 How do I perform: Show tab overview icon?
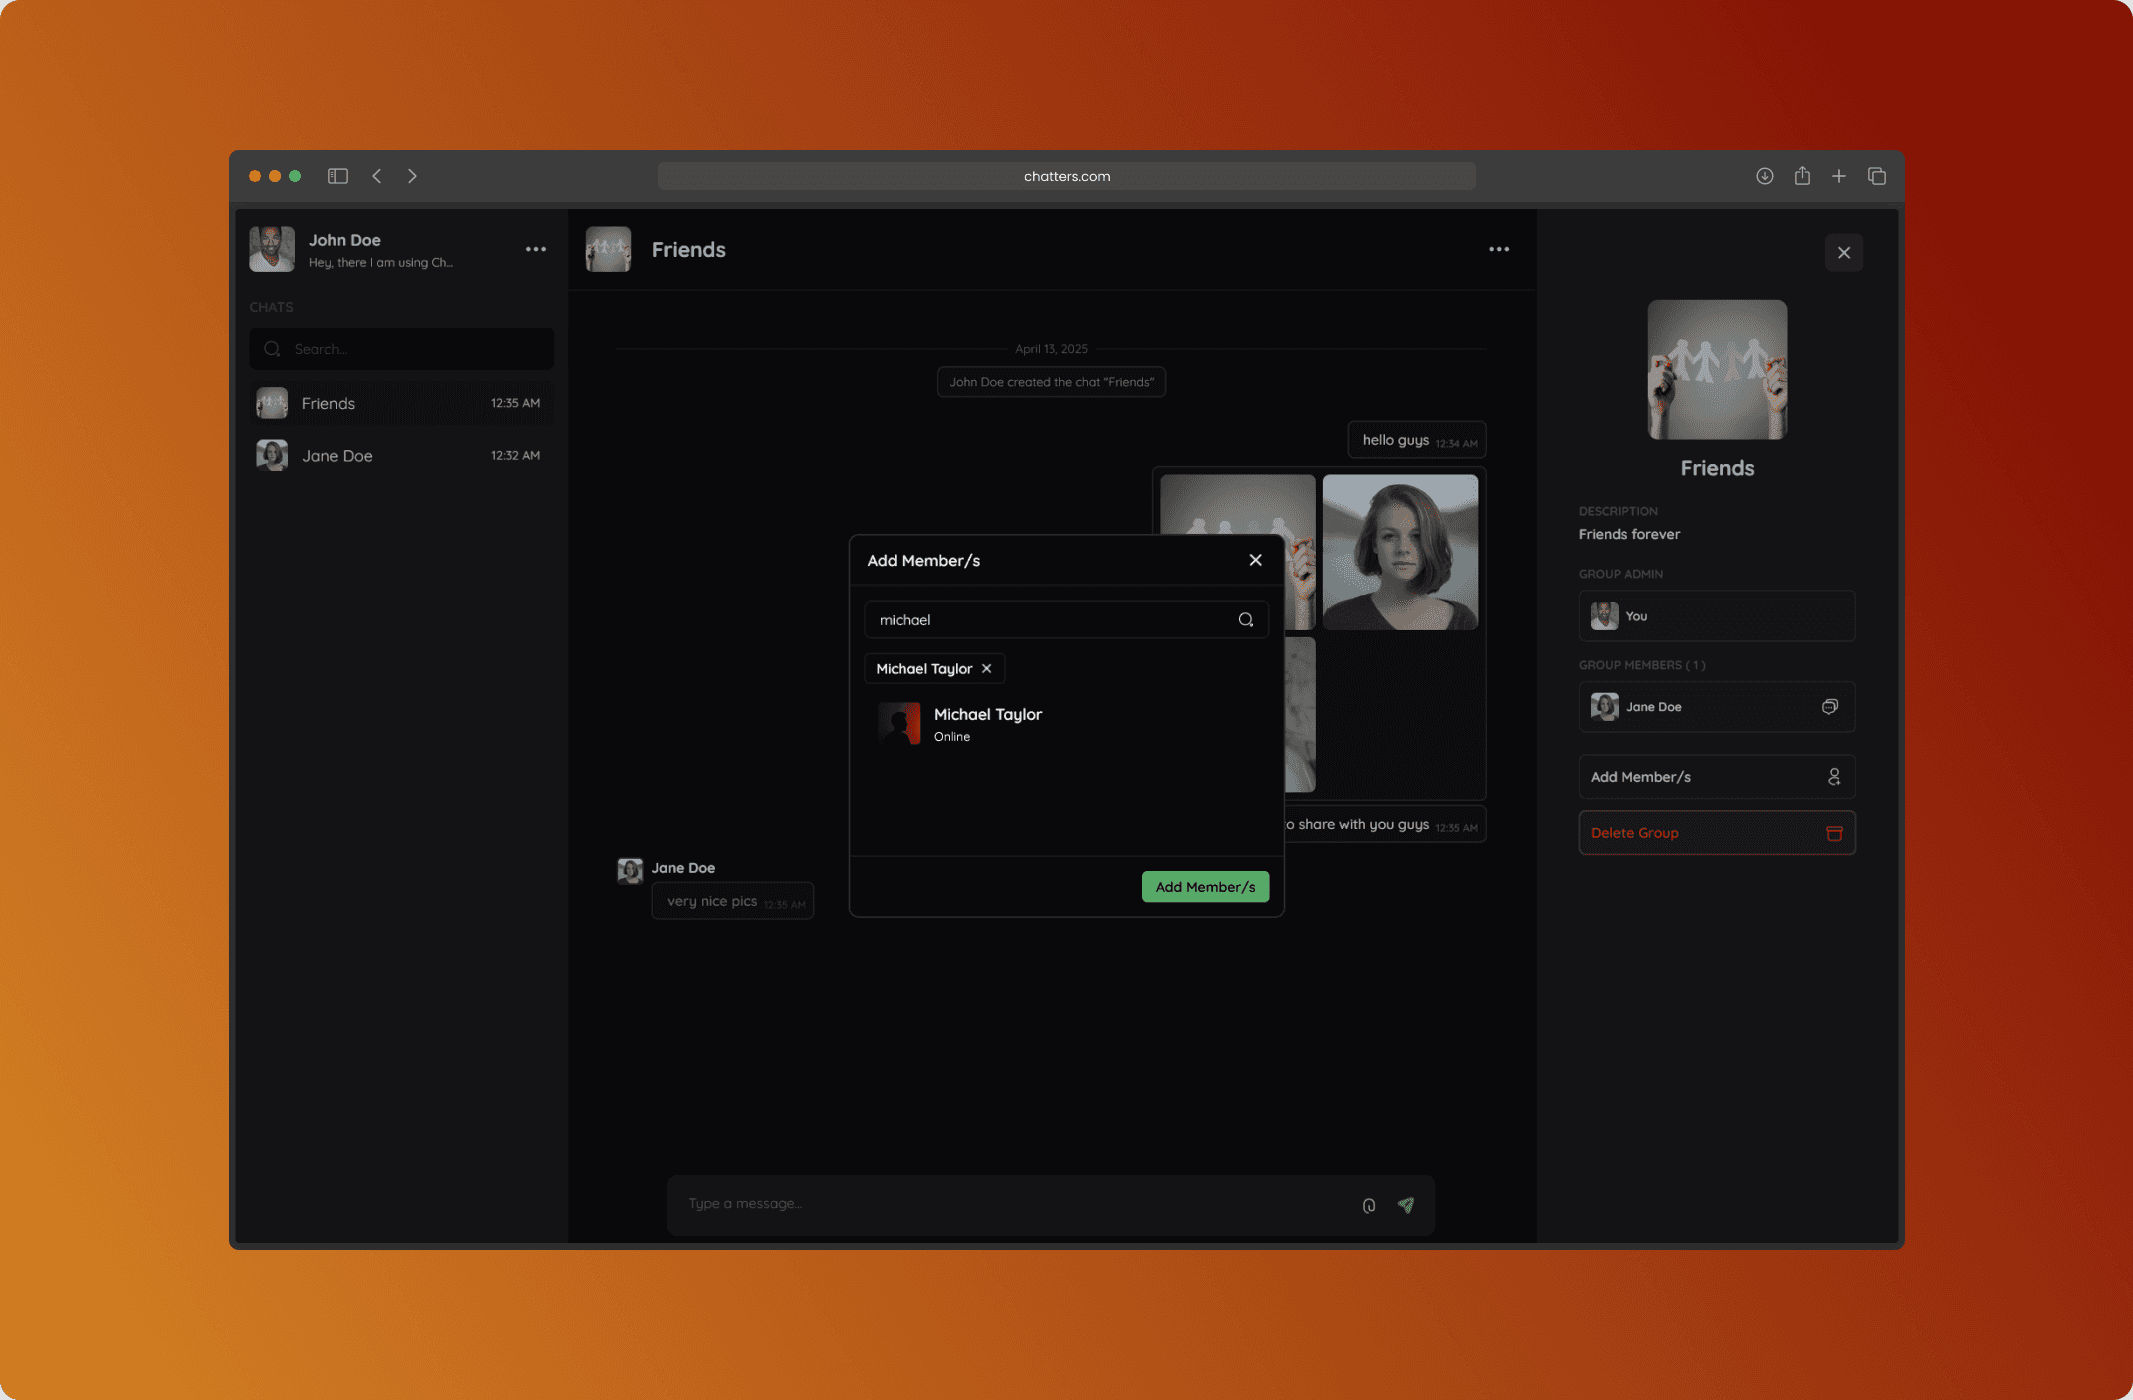[1877, 176]
